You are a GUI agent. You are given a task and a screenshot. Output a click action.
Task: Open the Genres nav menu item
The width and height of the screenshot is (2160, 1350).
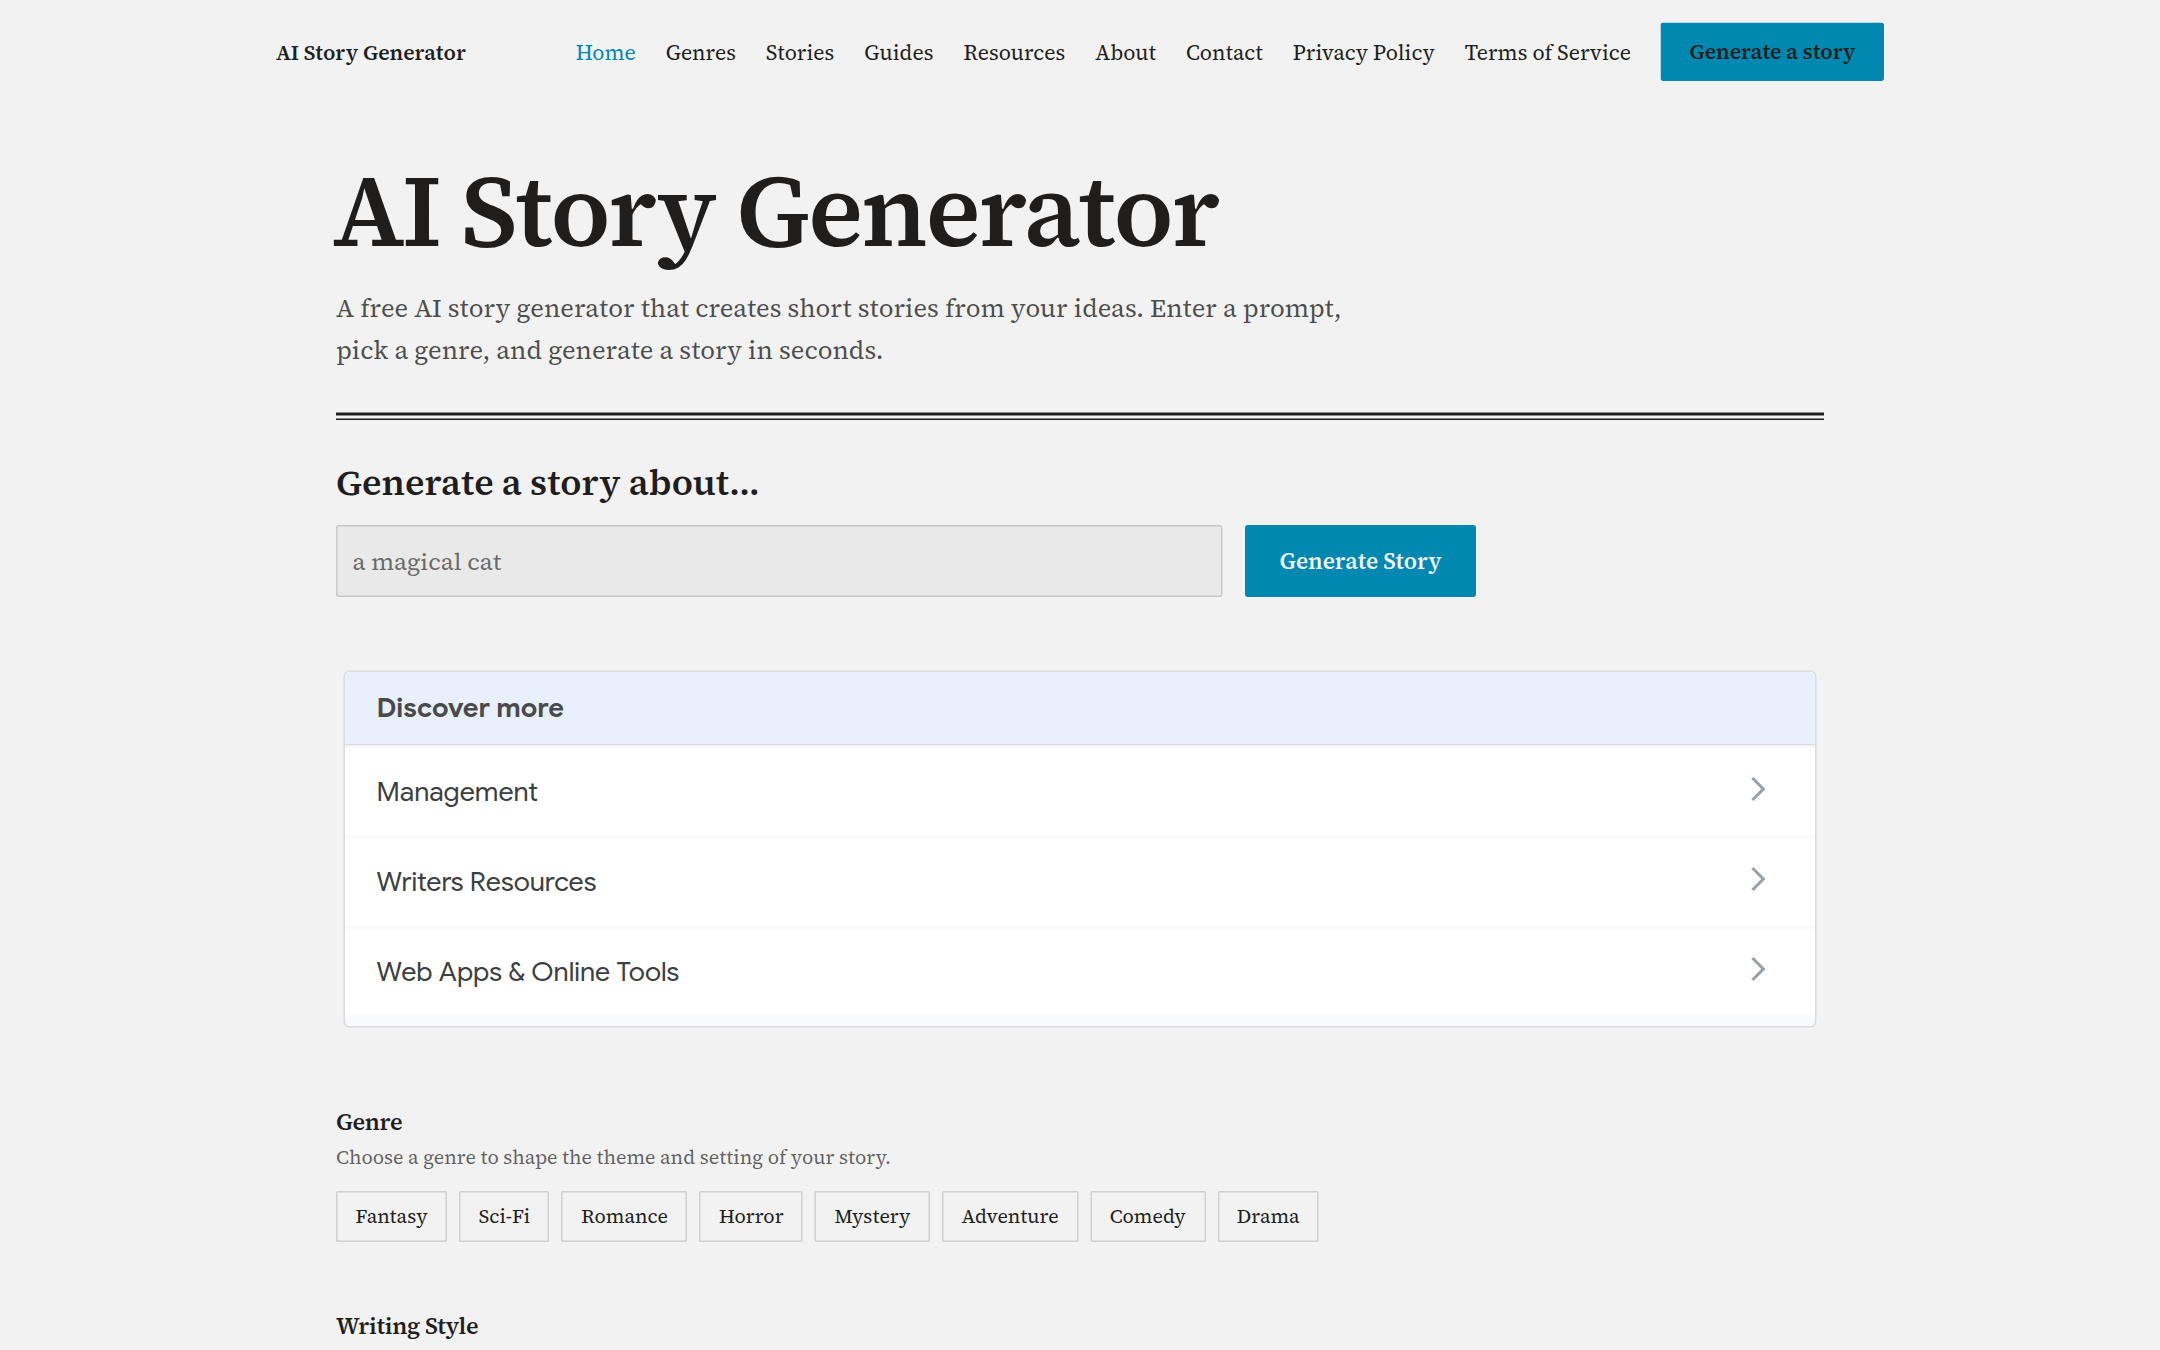tap(700, 53)
